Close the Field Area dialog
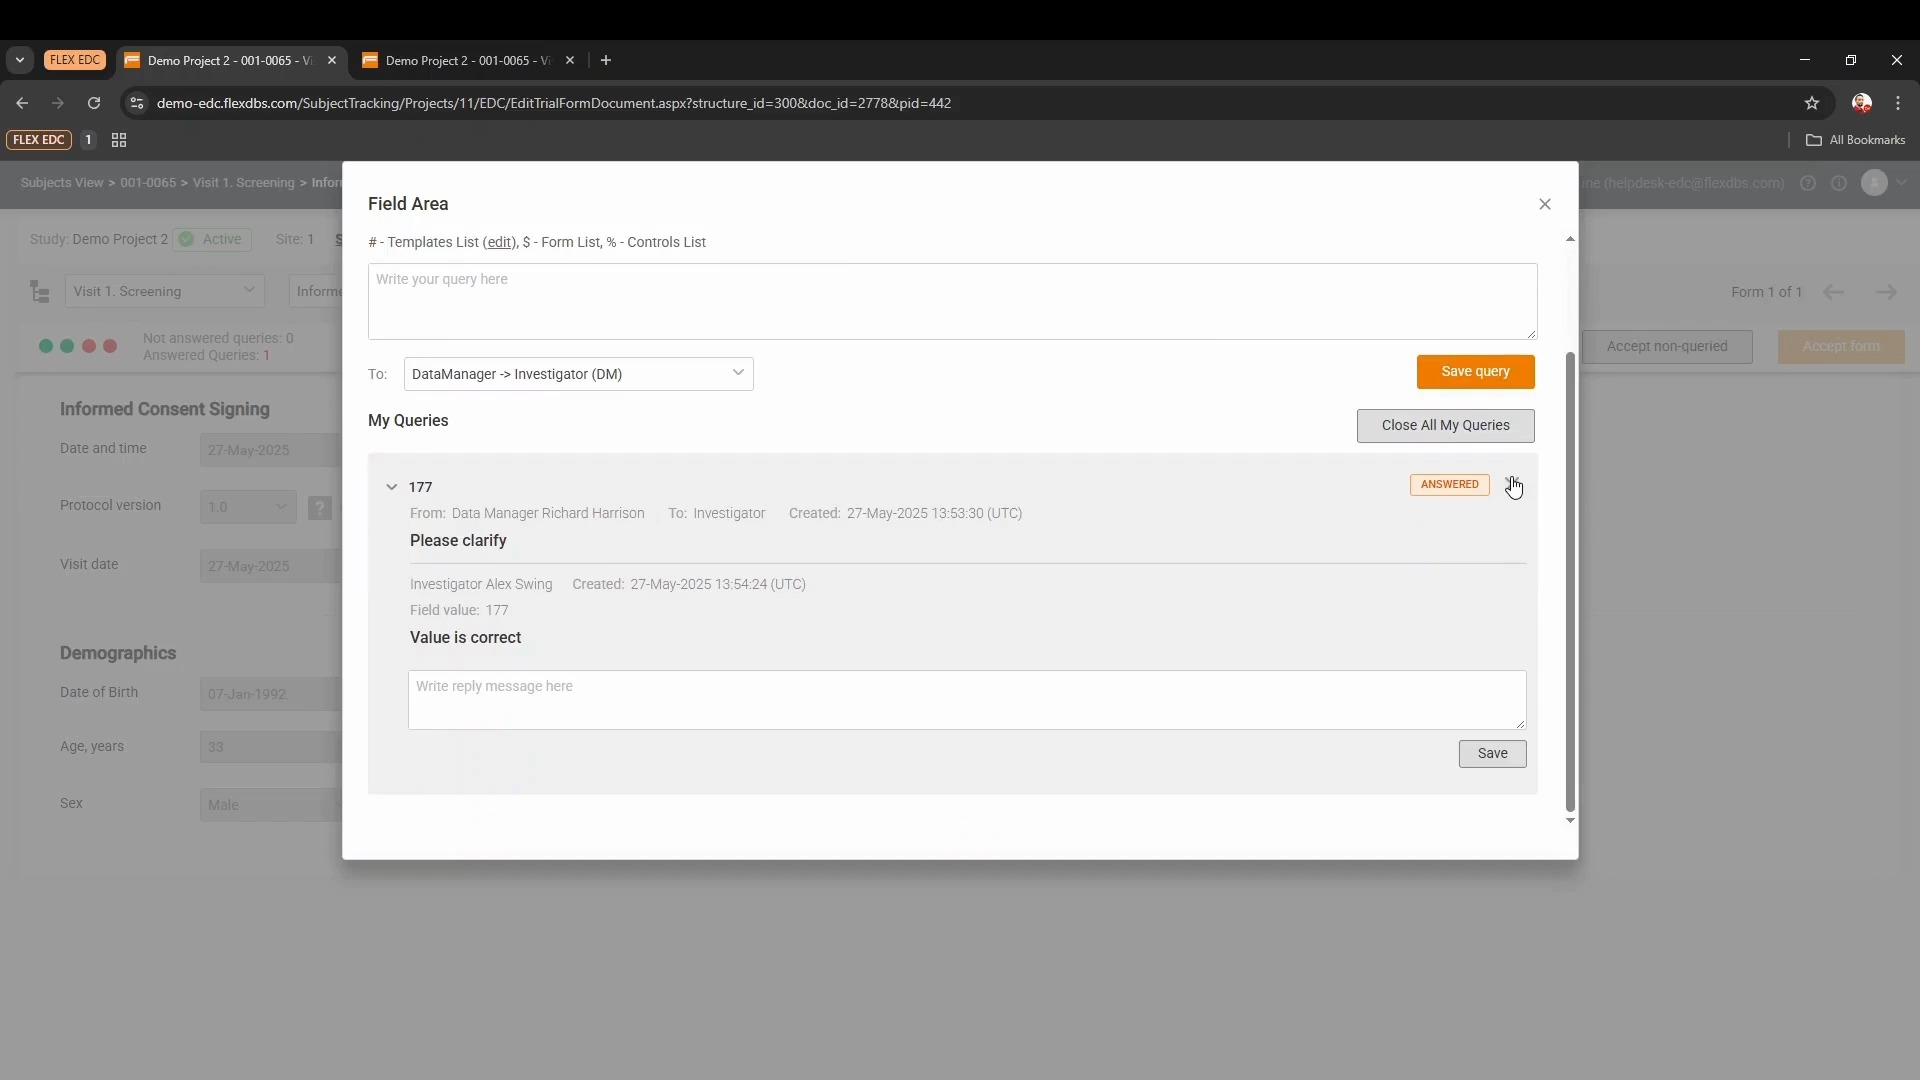 click(x=1544, y=204)
